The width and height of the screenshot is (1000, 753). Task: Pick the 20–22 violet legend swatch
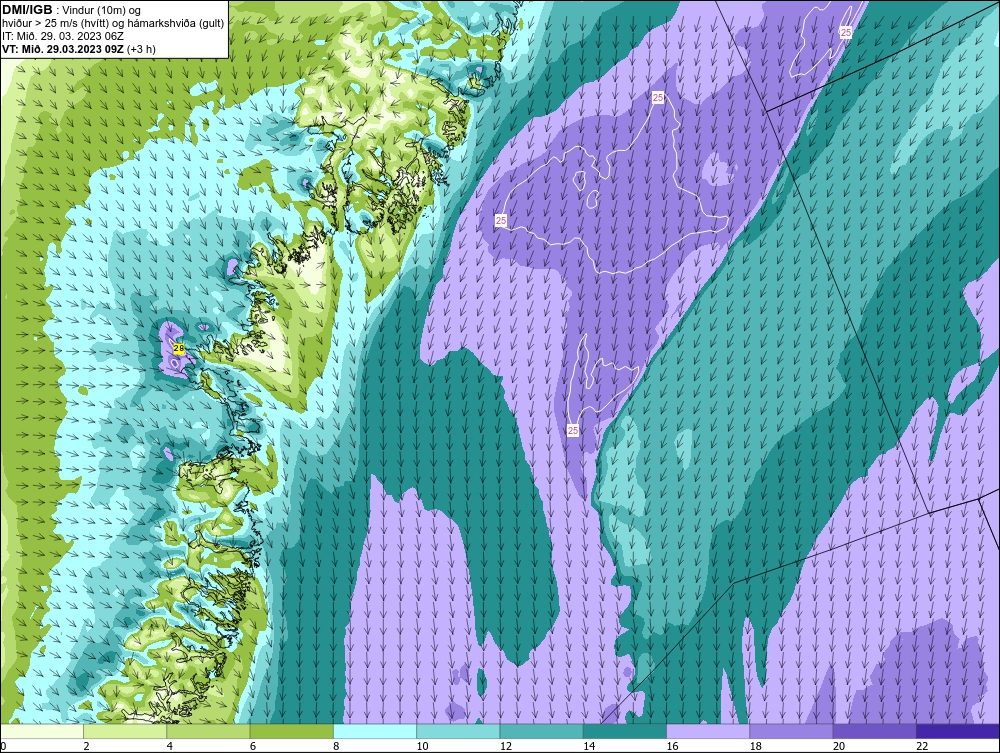click(874, 731)
